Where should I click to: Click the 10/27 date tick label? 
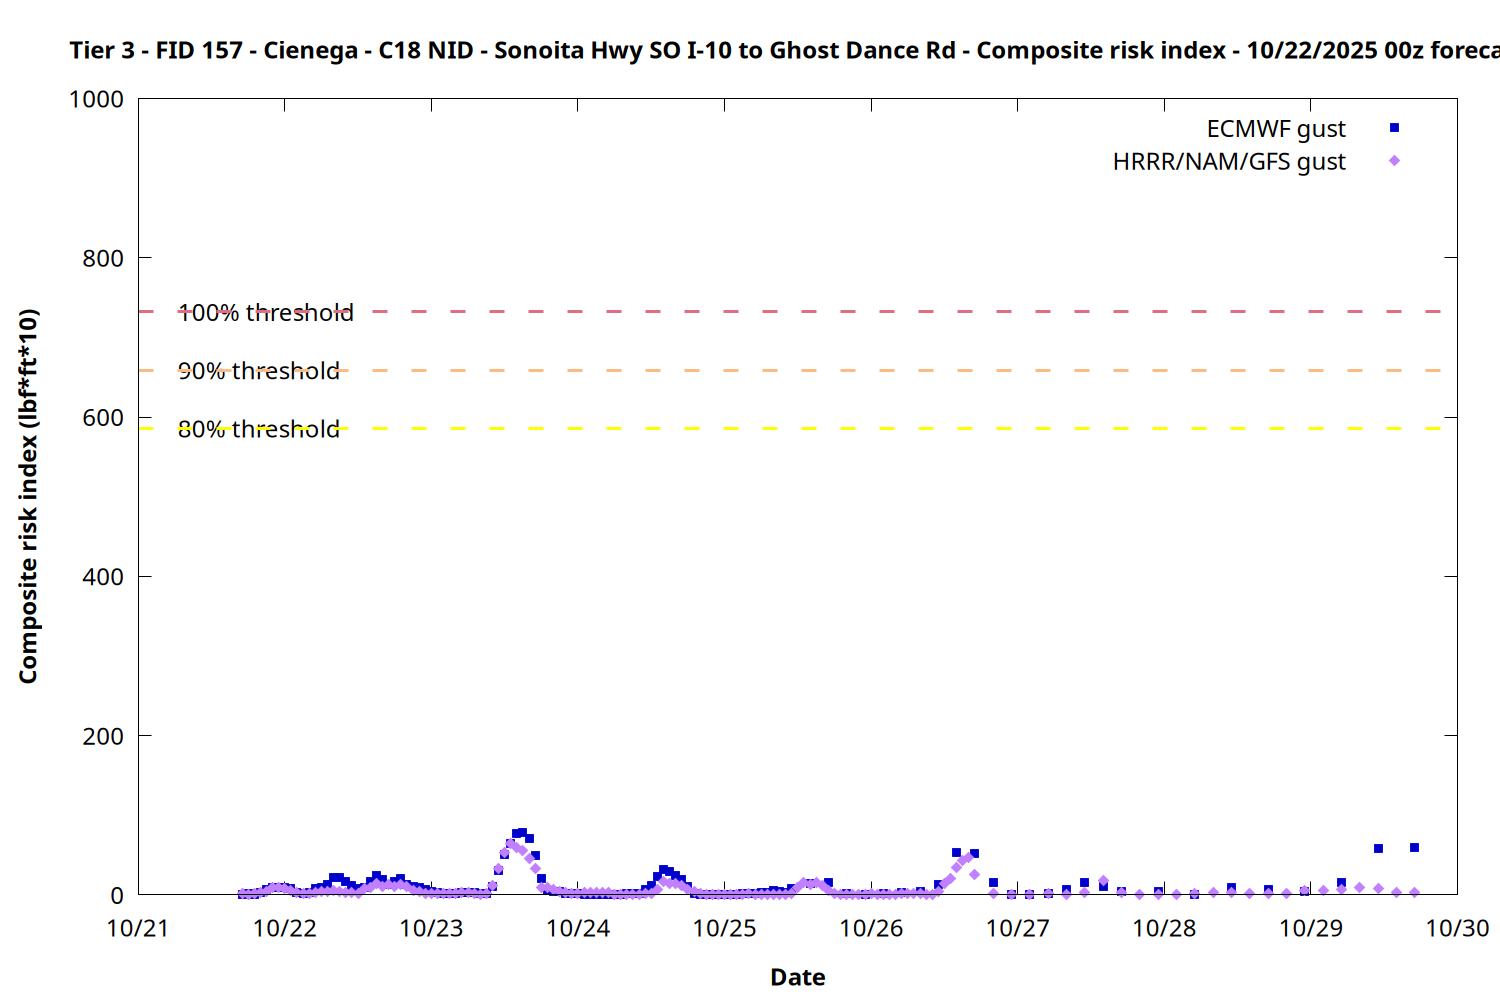[1017, 928]
